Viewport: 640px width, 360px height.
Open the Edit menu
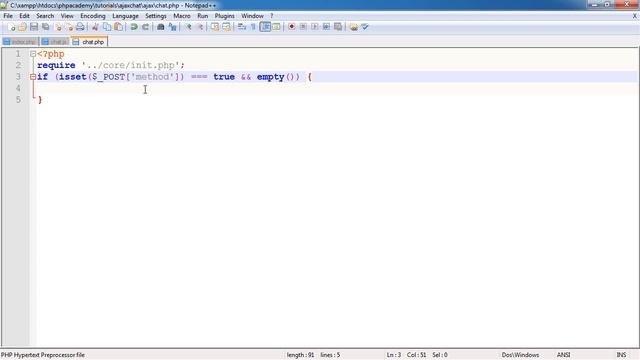(x=24, y=16)
